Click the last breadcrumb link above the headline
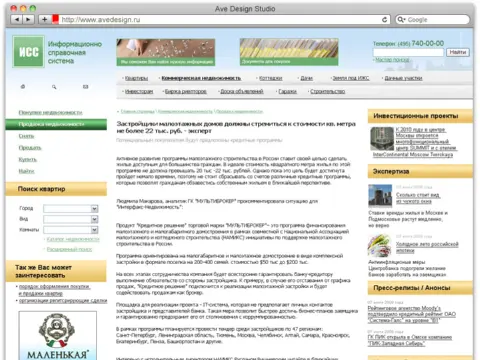 240,111
